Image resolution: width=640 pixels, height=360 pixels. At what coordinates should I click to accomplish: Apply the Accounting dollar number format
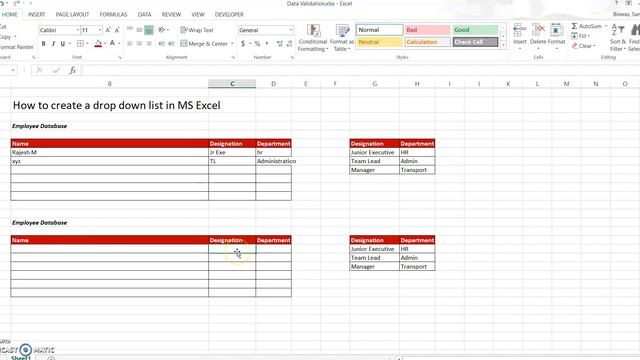[x=243, y=44]
